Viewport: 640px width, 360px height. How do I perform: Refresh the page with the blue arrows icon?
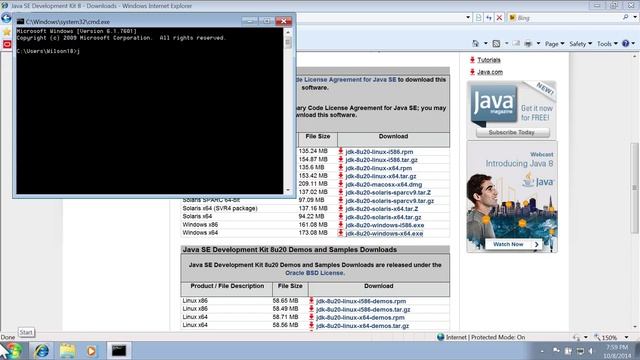point(489,18)
